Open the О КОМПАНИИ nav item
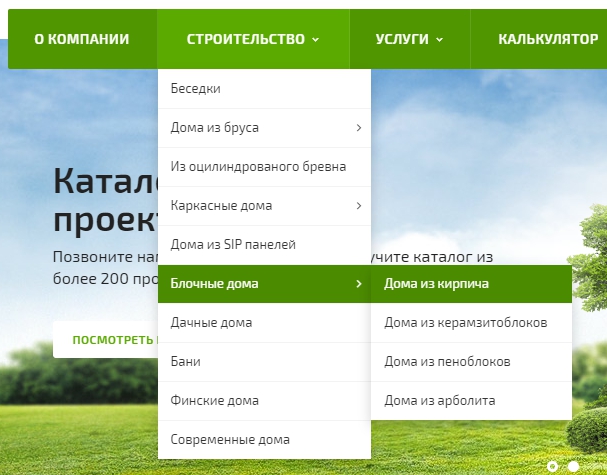Image resolution: width=607 pixels, height=475 pixels. (x=82, y=39)
